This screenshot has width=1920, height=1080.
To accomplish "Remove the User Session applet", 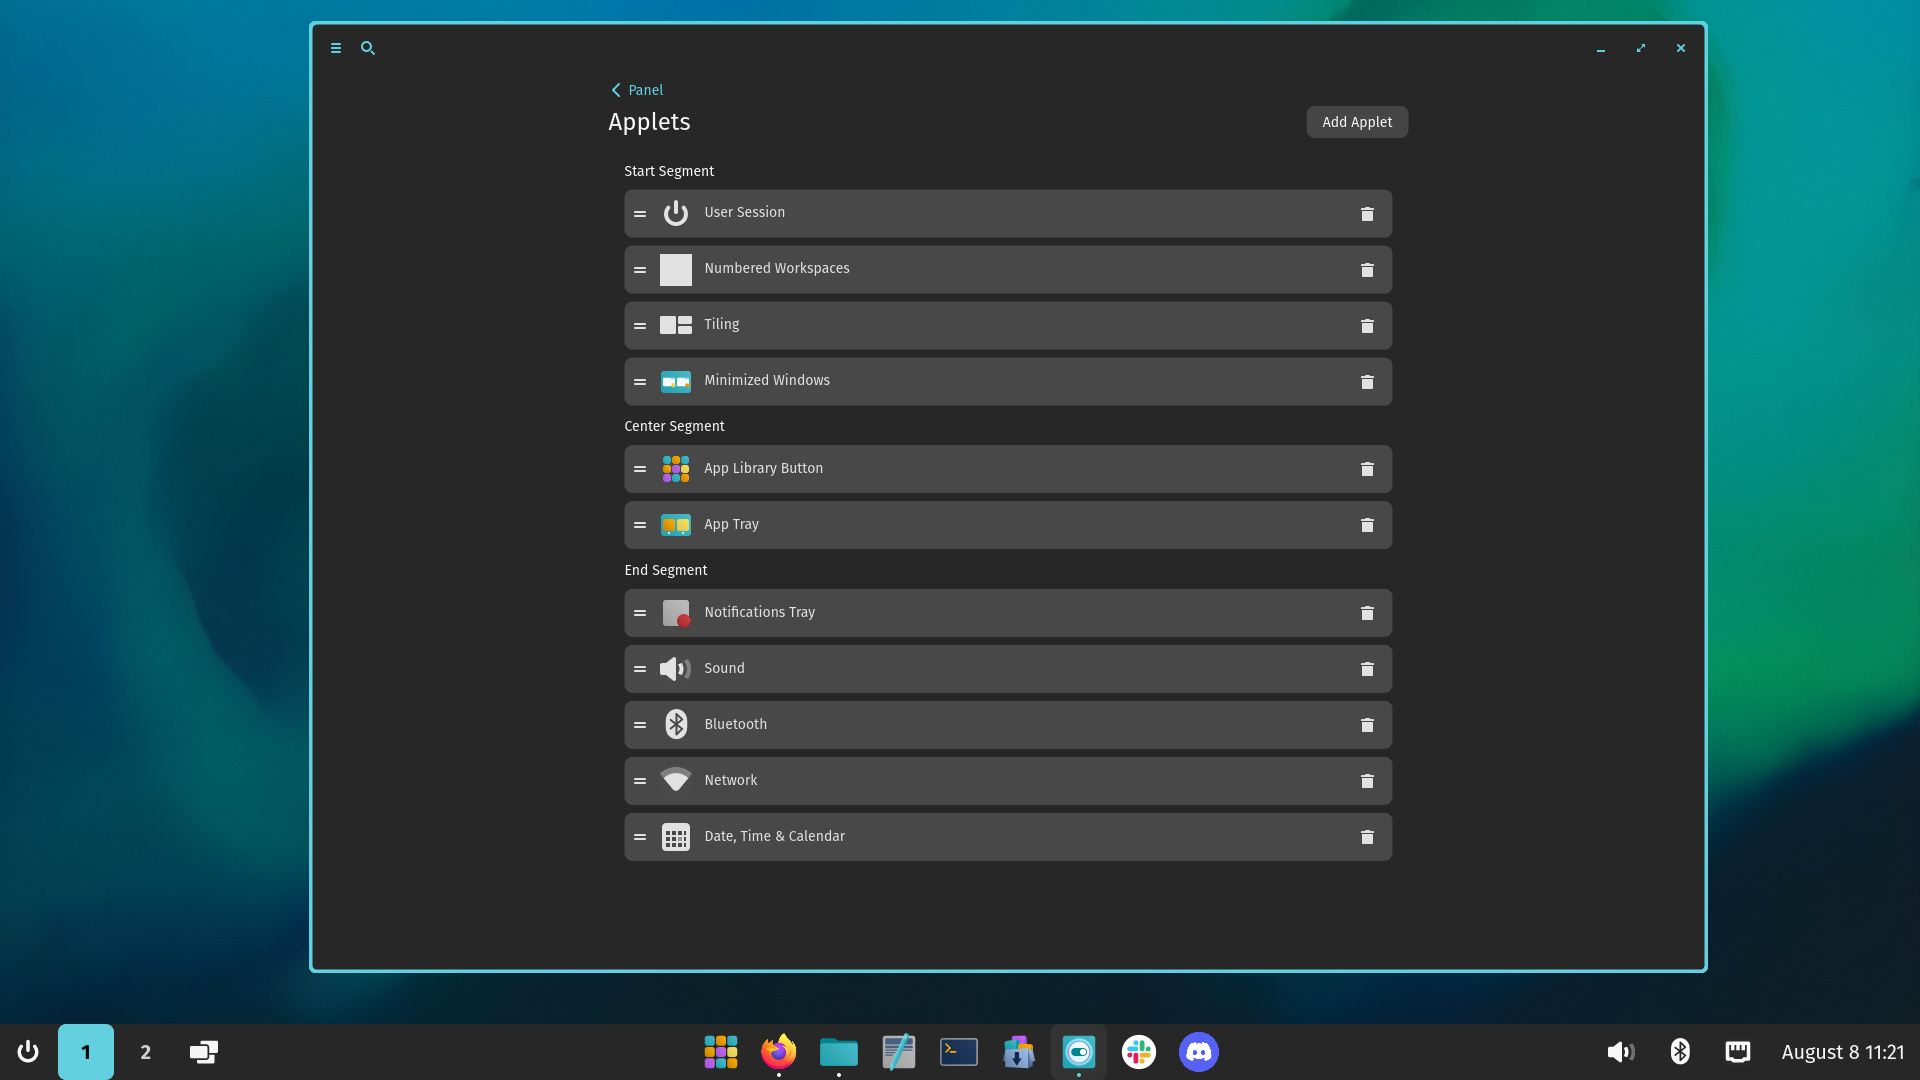I will tap(1367, 213).
